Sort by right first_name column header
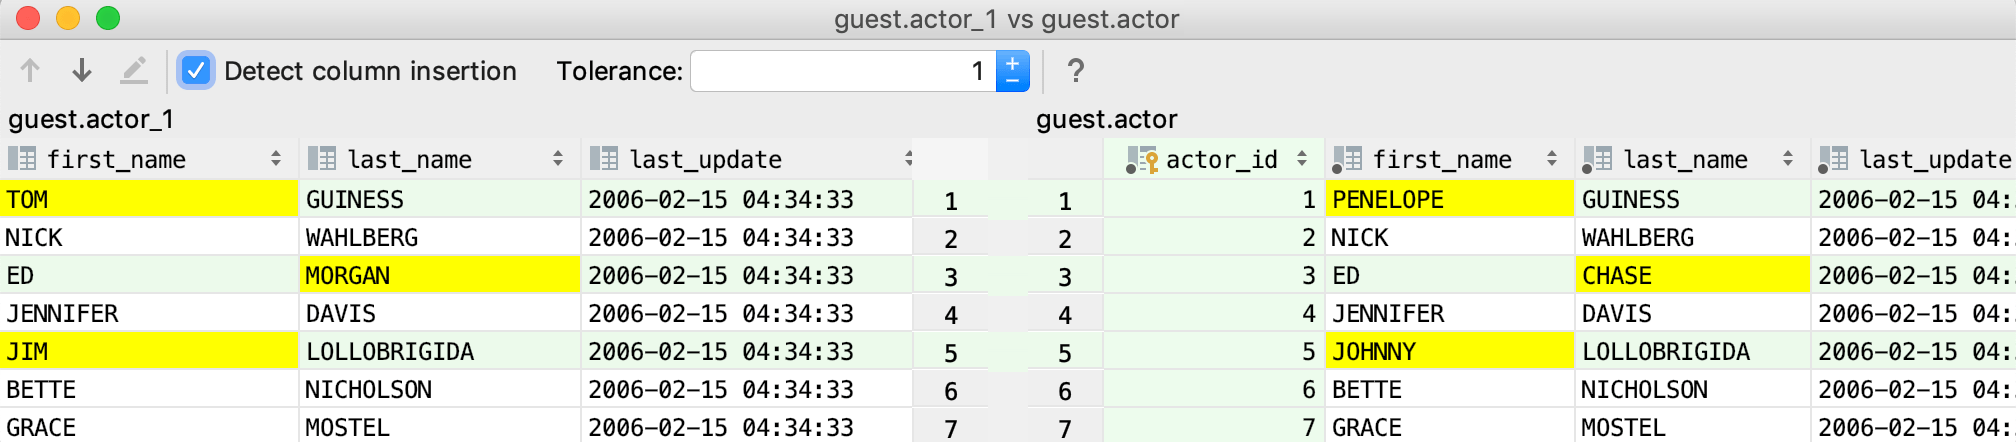 pyautogui.click(x=1441, y=160)
